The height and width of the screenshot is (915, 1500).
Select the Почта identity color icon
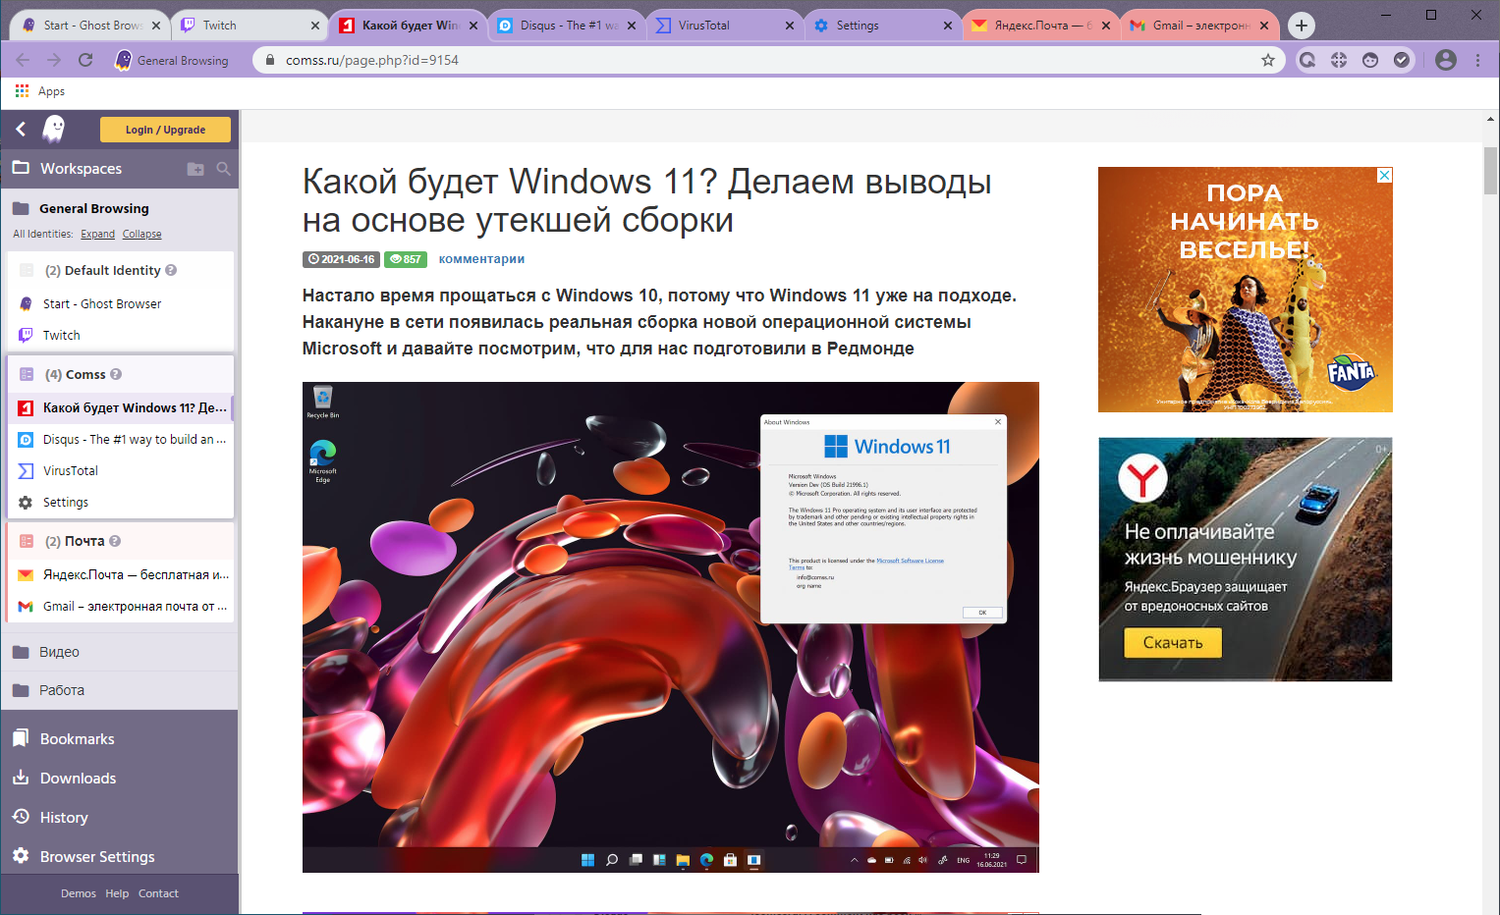(x=27, y=541)
